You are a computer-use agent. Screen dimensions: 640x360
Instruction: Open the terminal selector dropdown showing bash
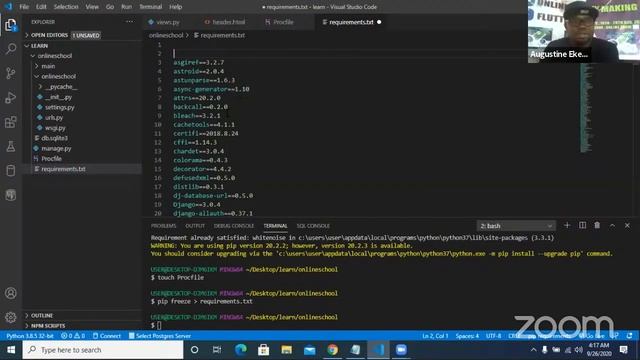coord(516,226)
